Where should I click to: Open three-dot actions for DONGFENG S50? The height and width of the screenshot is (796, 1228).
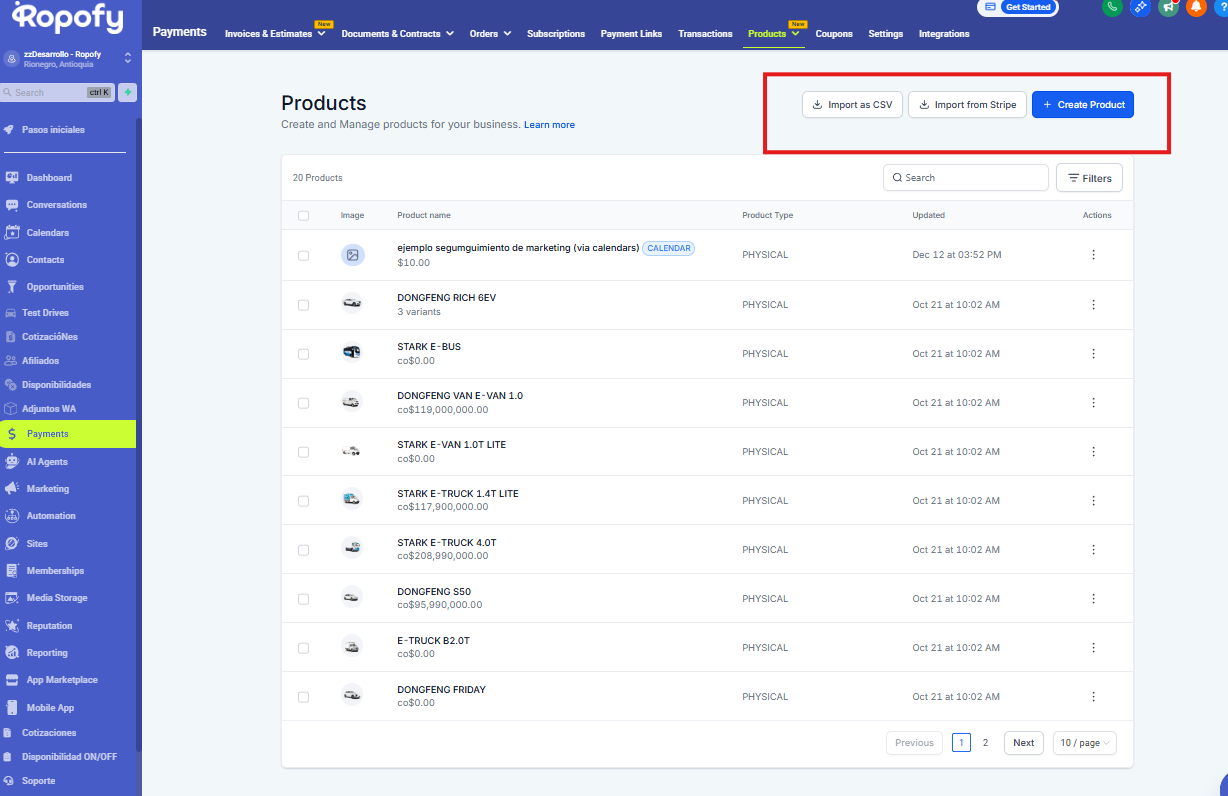click(1093, 599)
